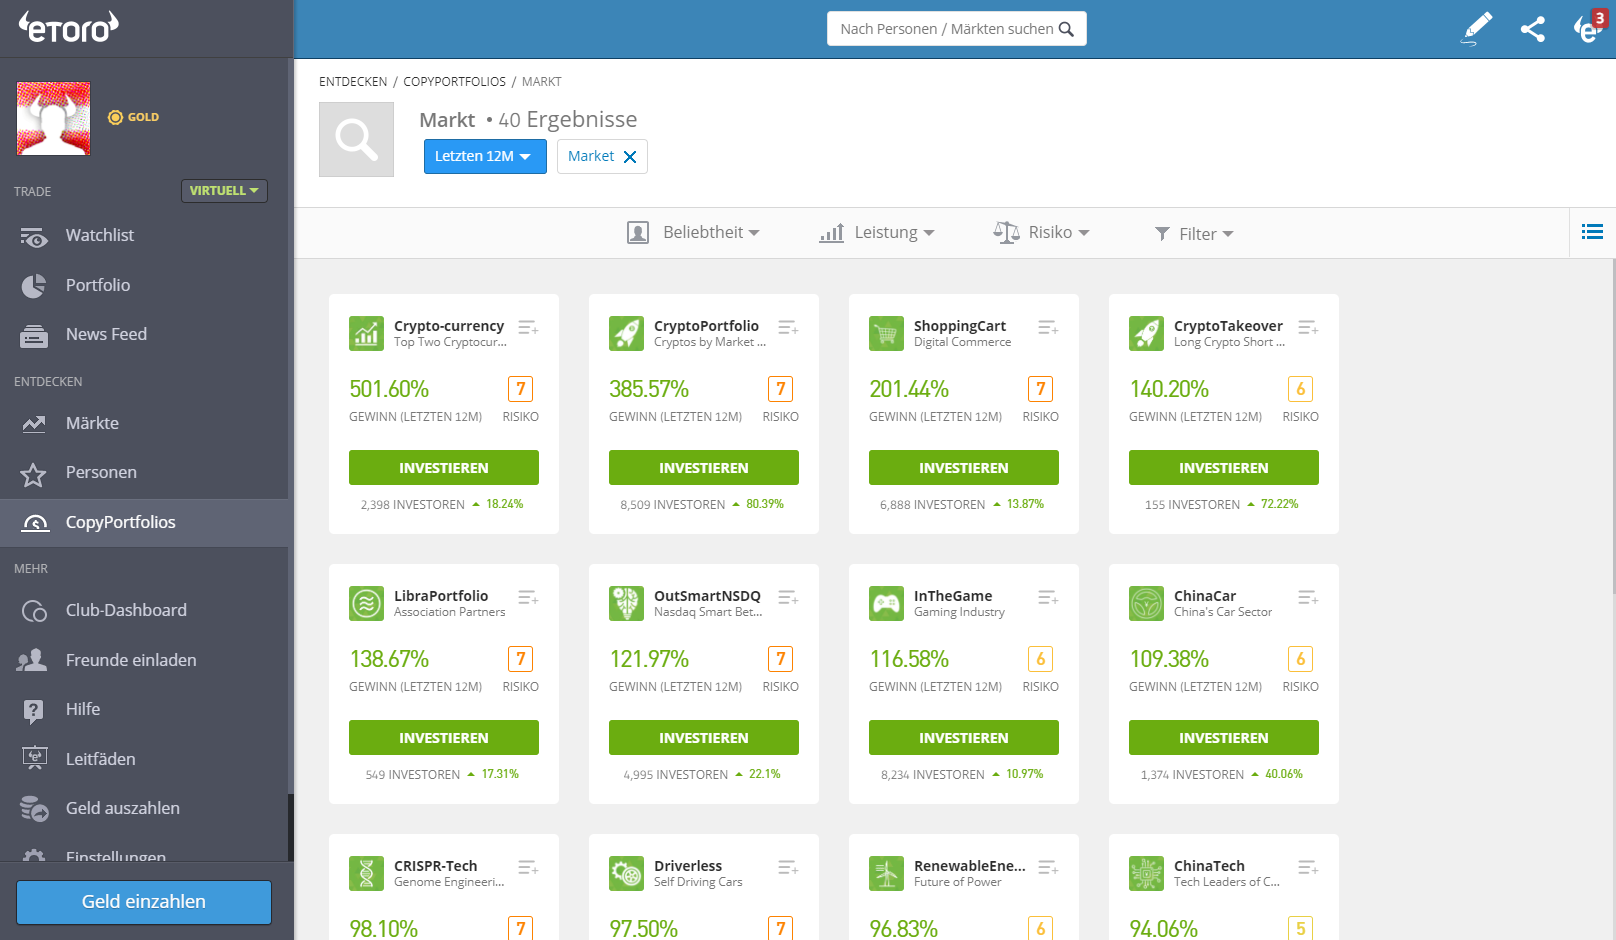This screenshot has height=940, width=1616.
Task: Click the search people and markets field
Action: pos(957,29)
